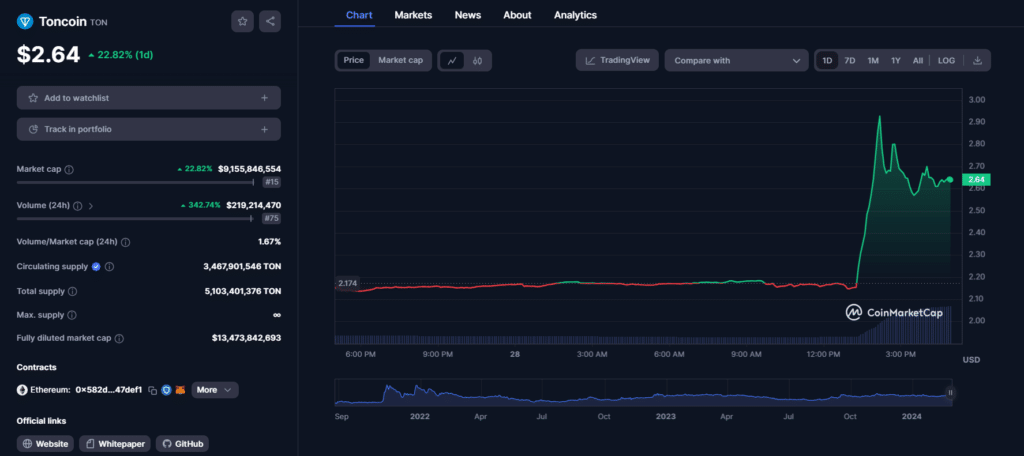Select the line chart view icon
This screenshot has width=1024, height=456.
452,60
